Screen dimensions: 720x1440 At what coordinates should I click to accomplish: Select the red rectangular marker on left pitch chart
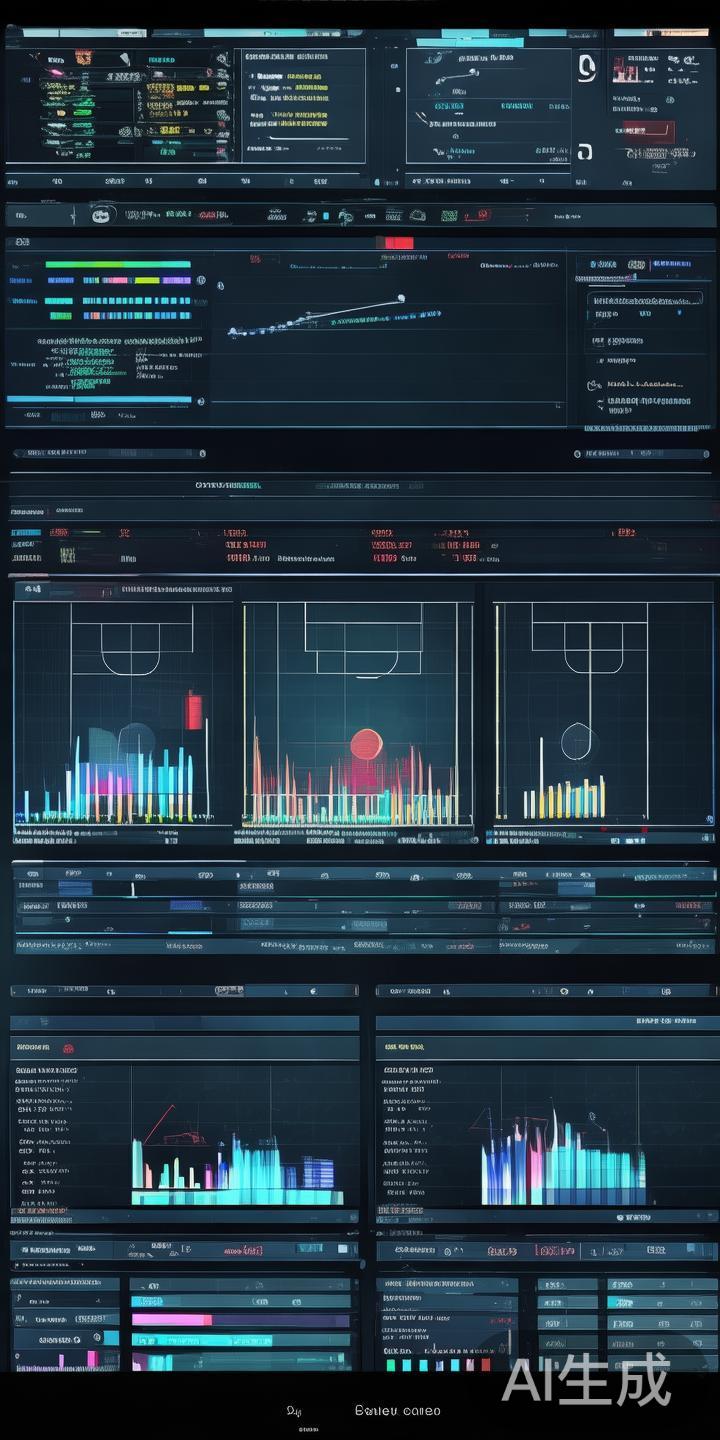193,710
